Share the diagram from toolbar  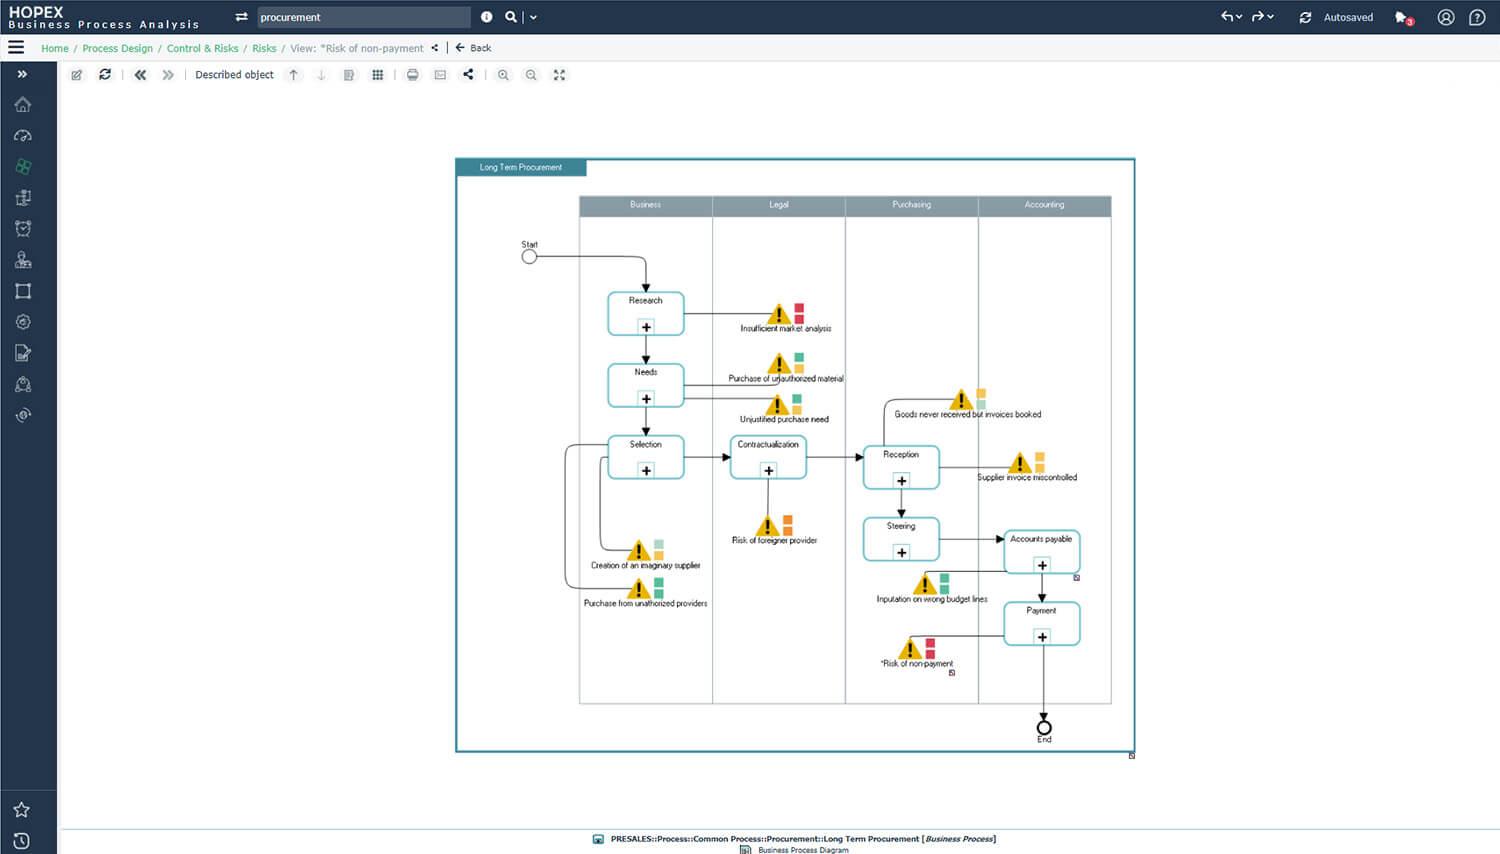pos(468,75)
